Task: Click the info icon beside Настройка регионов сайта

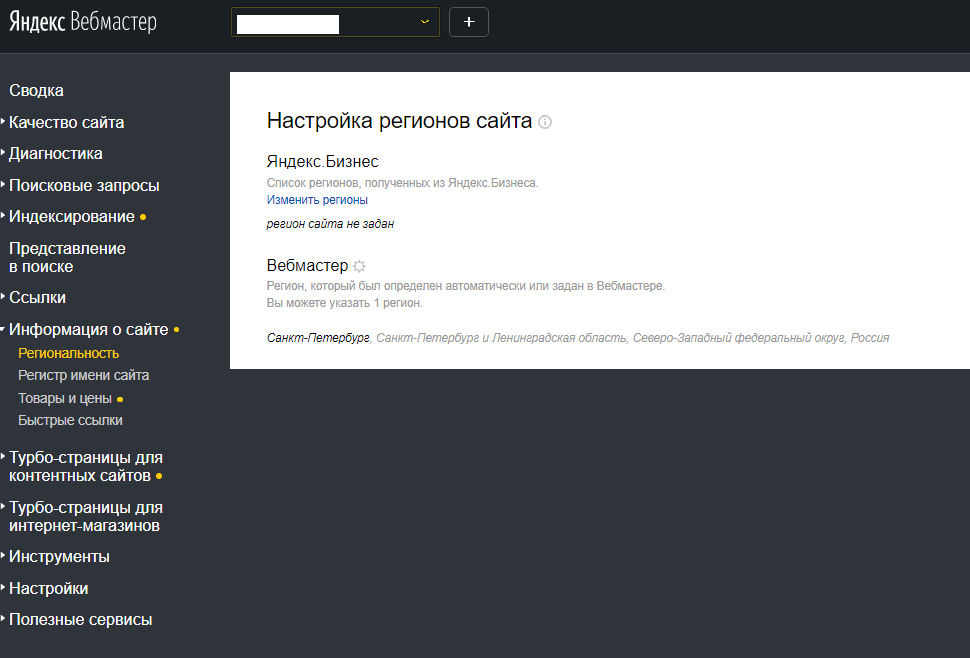Action: 545,122
